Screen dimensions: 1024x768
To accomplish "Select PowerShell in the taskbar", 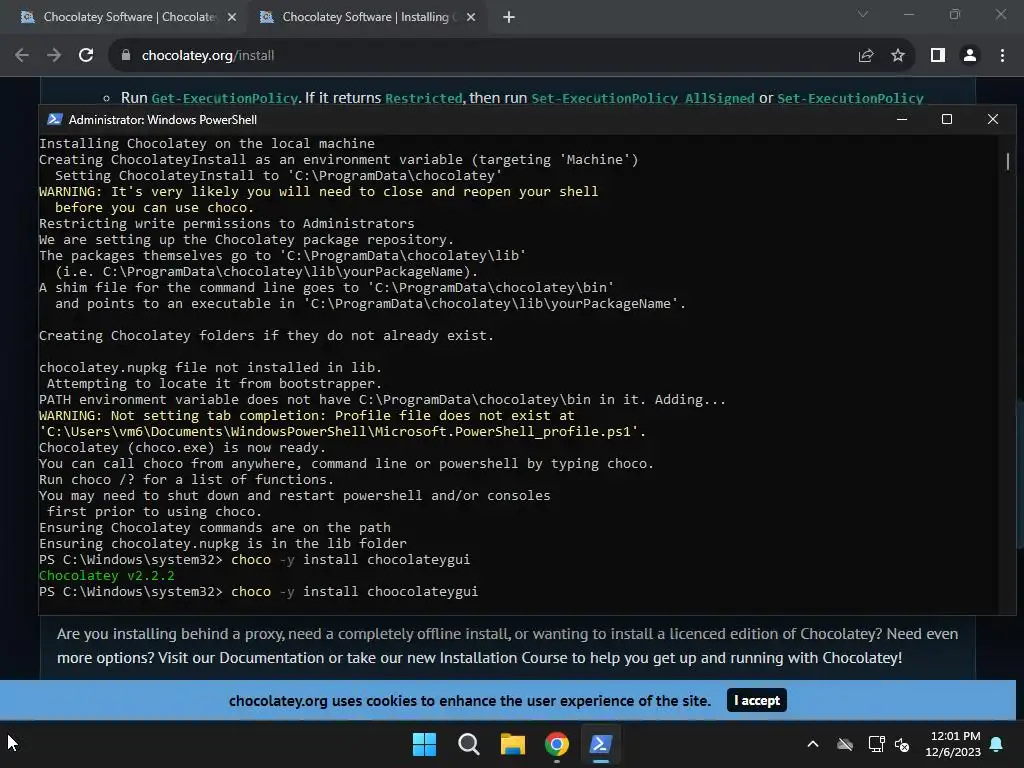I will point(600,744).
